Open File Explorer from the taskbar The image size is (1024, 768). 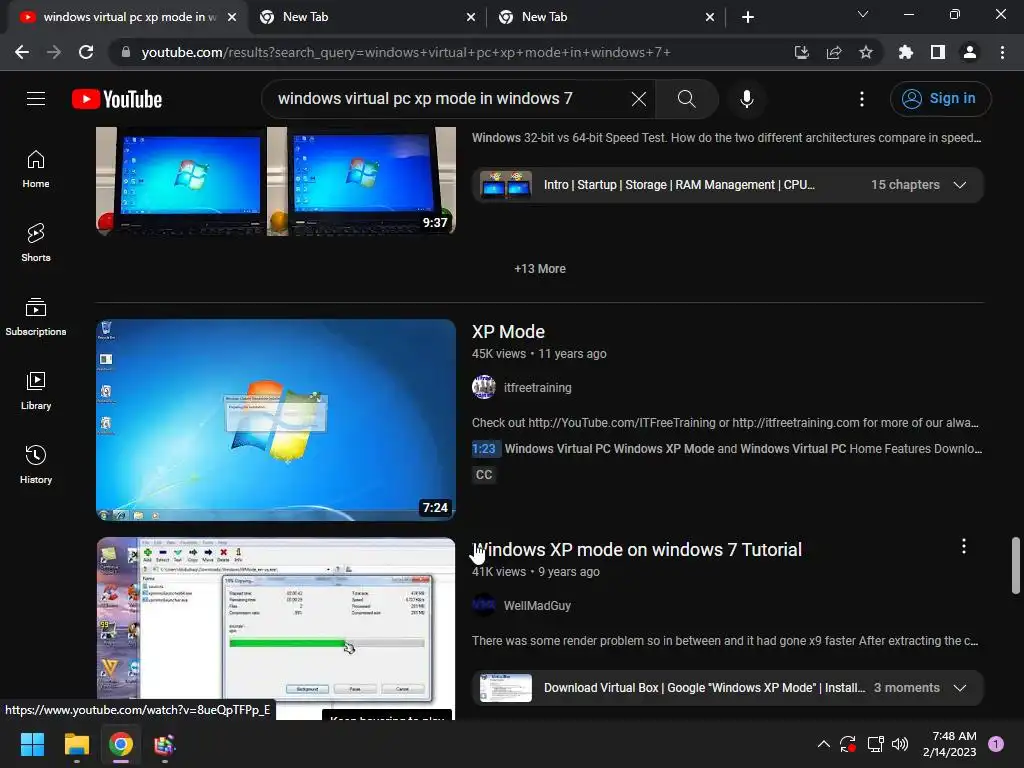(x=76, y=744)
